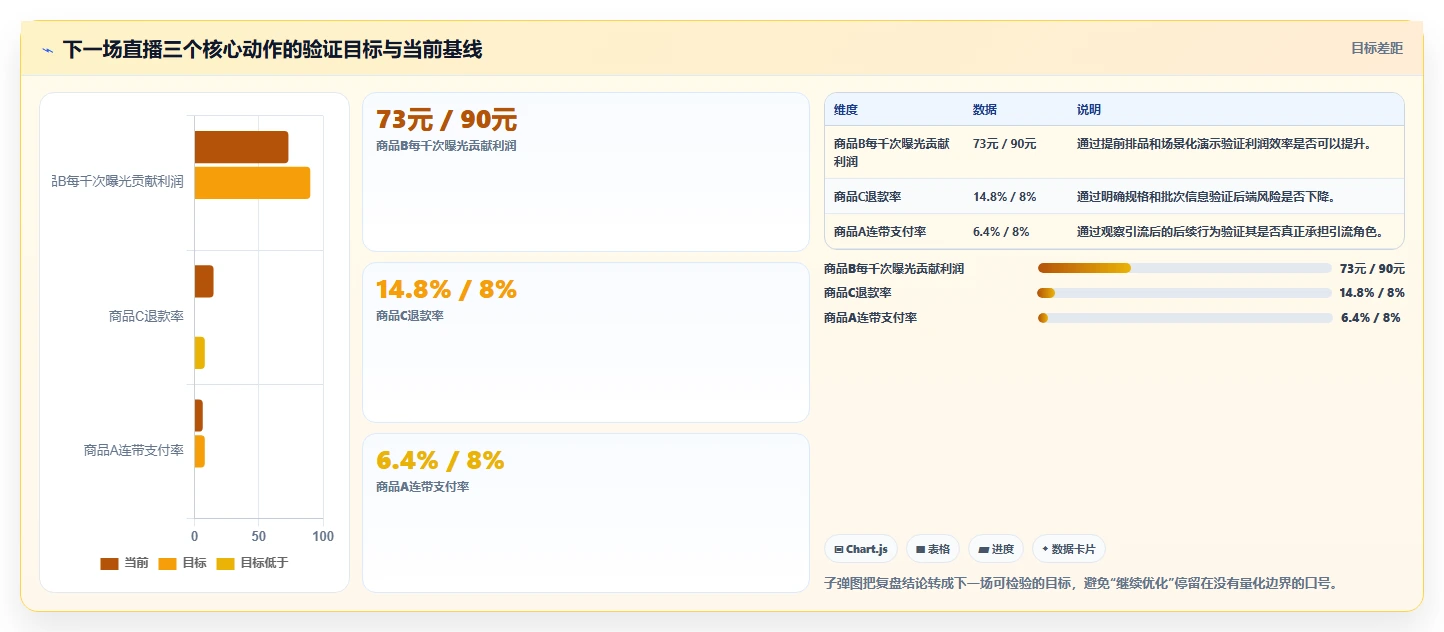Click the 数据卡片 tag icon
This screenshot has width=1444, height=632.
coord(1045,549)
